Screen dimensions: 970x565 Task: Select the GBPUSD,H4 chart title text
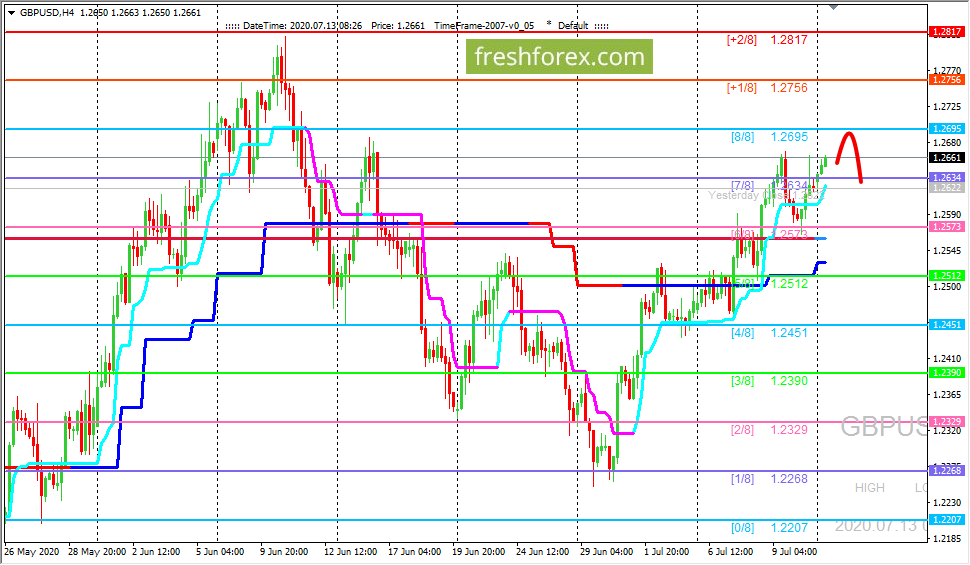click(47, 12)
